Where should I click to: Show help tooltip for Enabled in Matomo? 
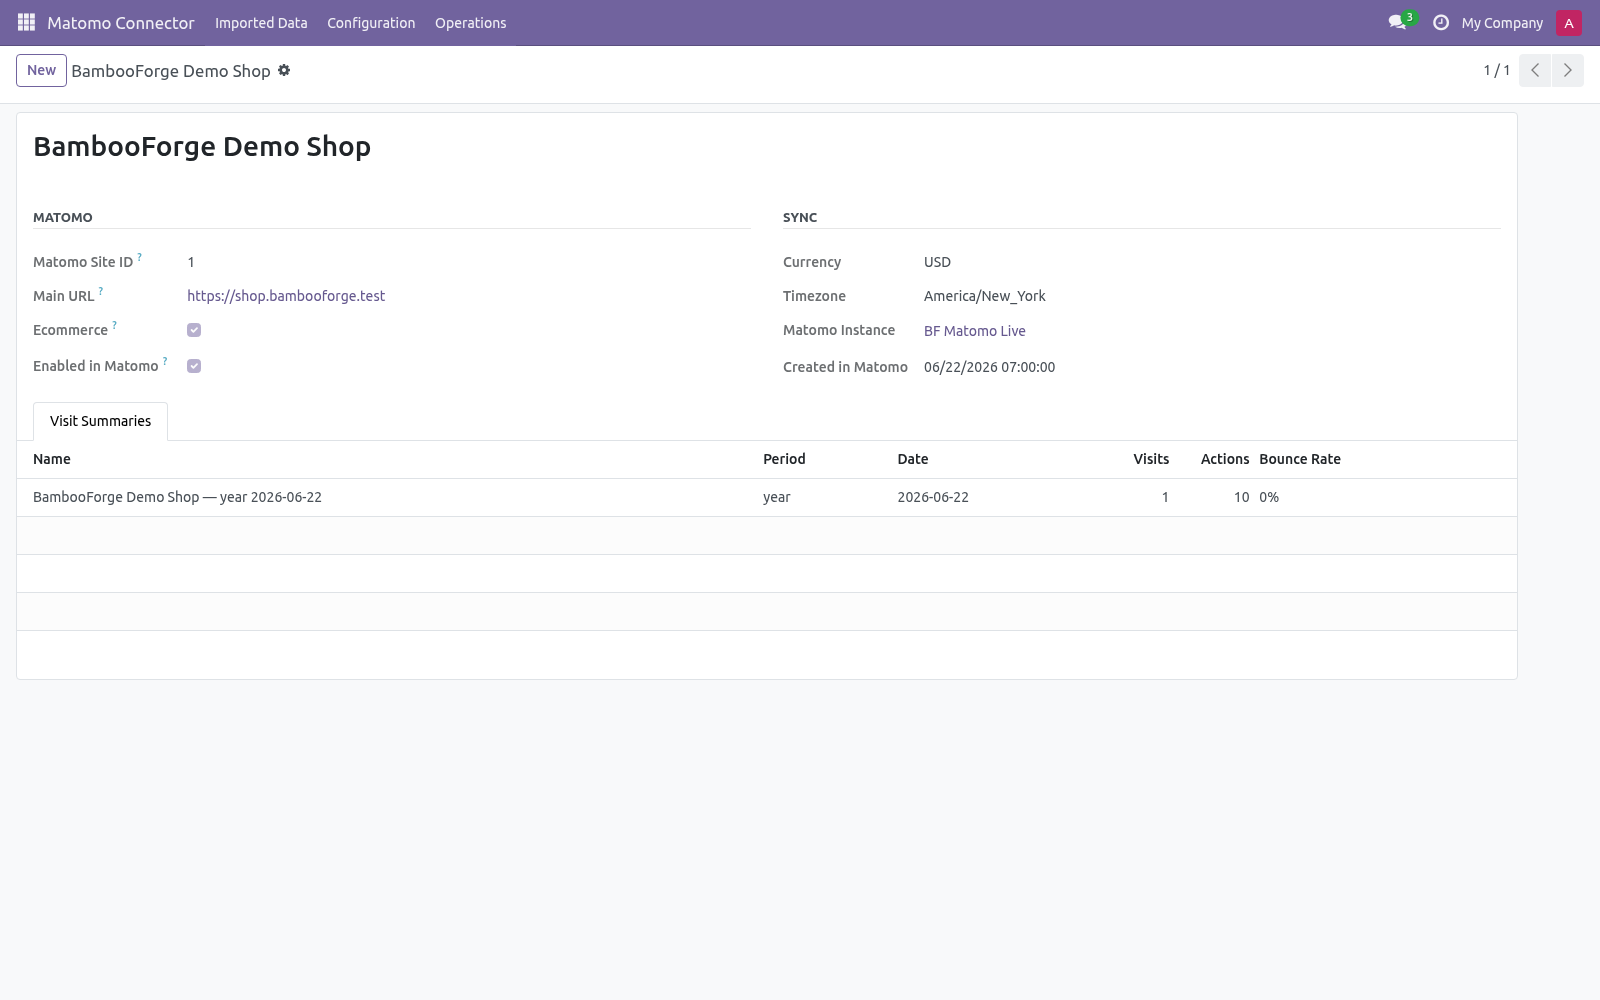(165, 361)
